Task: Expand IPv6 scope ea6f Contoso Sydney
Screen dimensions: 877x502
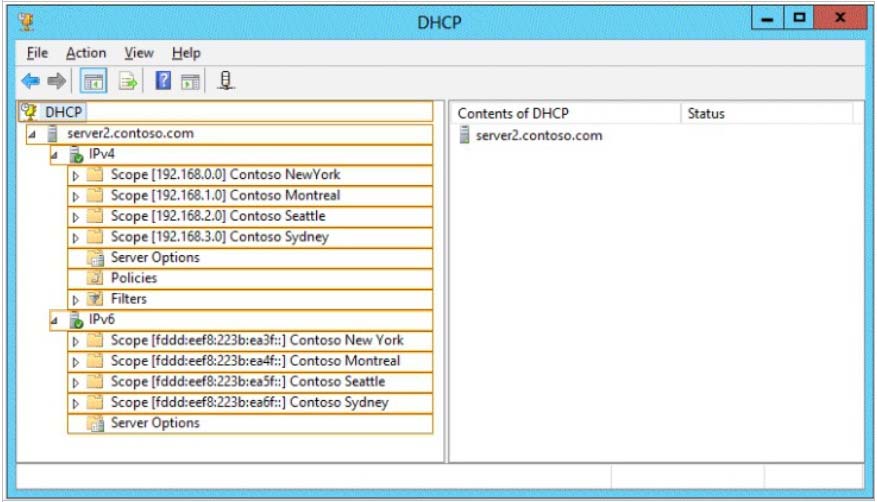Action: click(76, 403)
